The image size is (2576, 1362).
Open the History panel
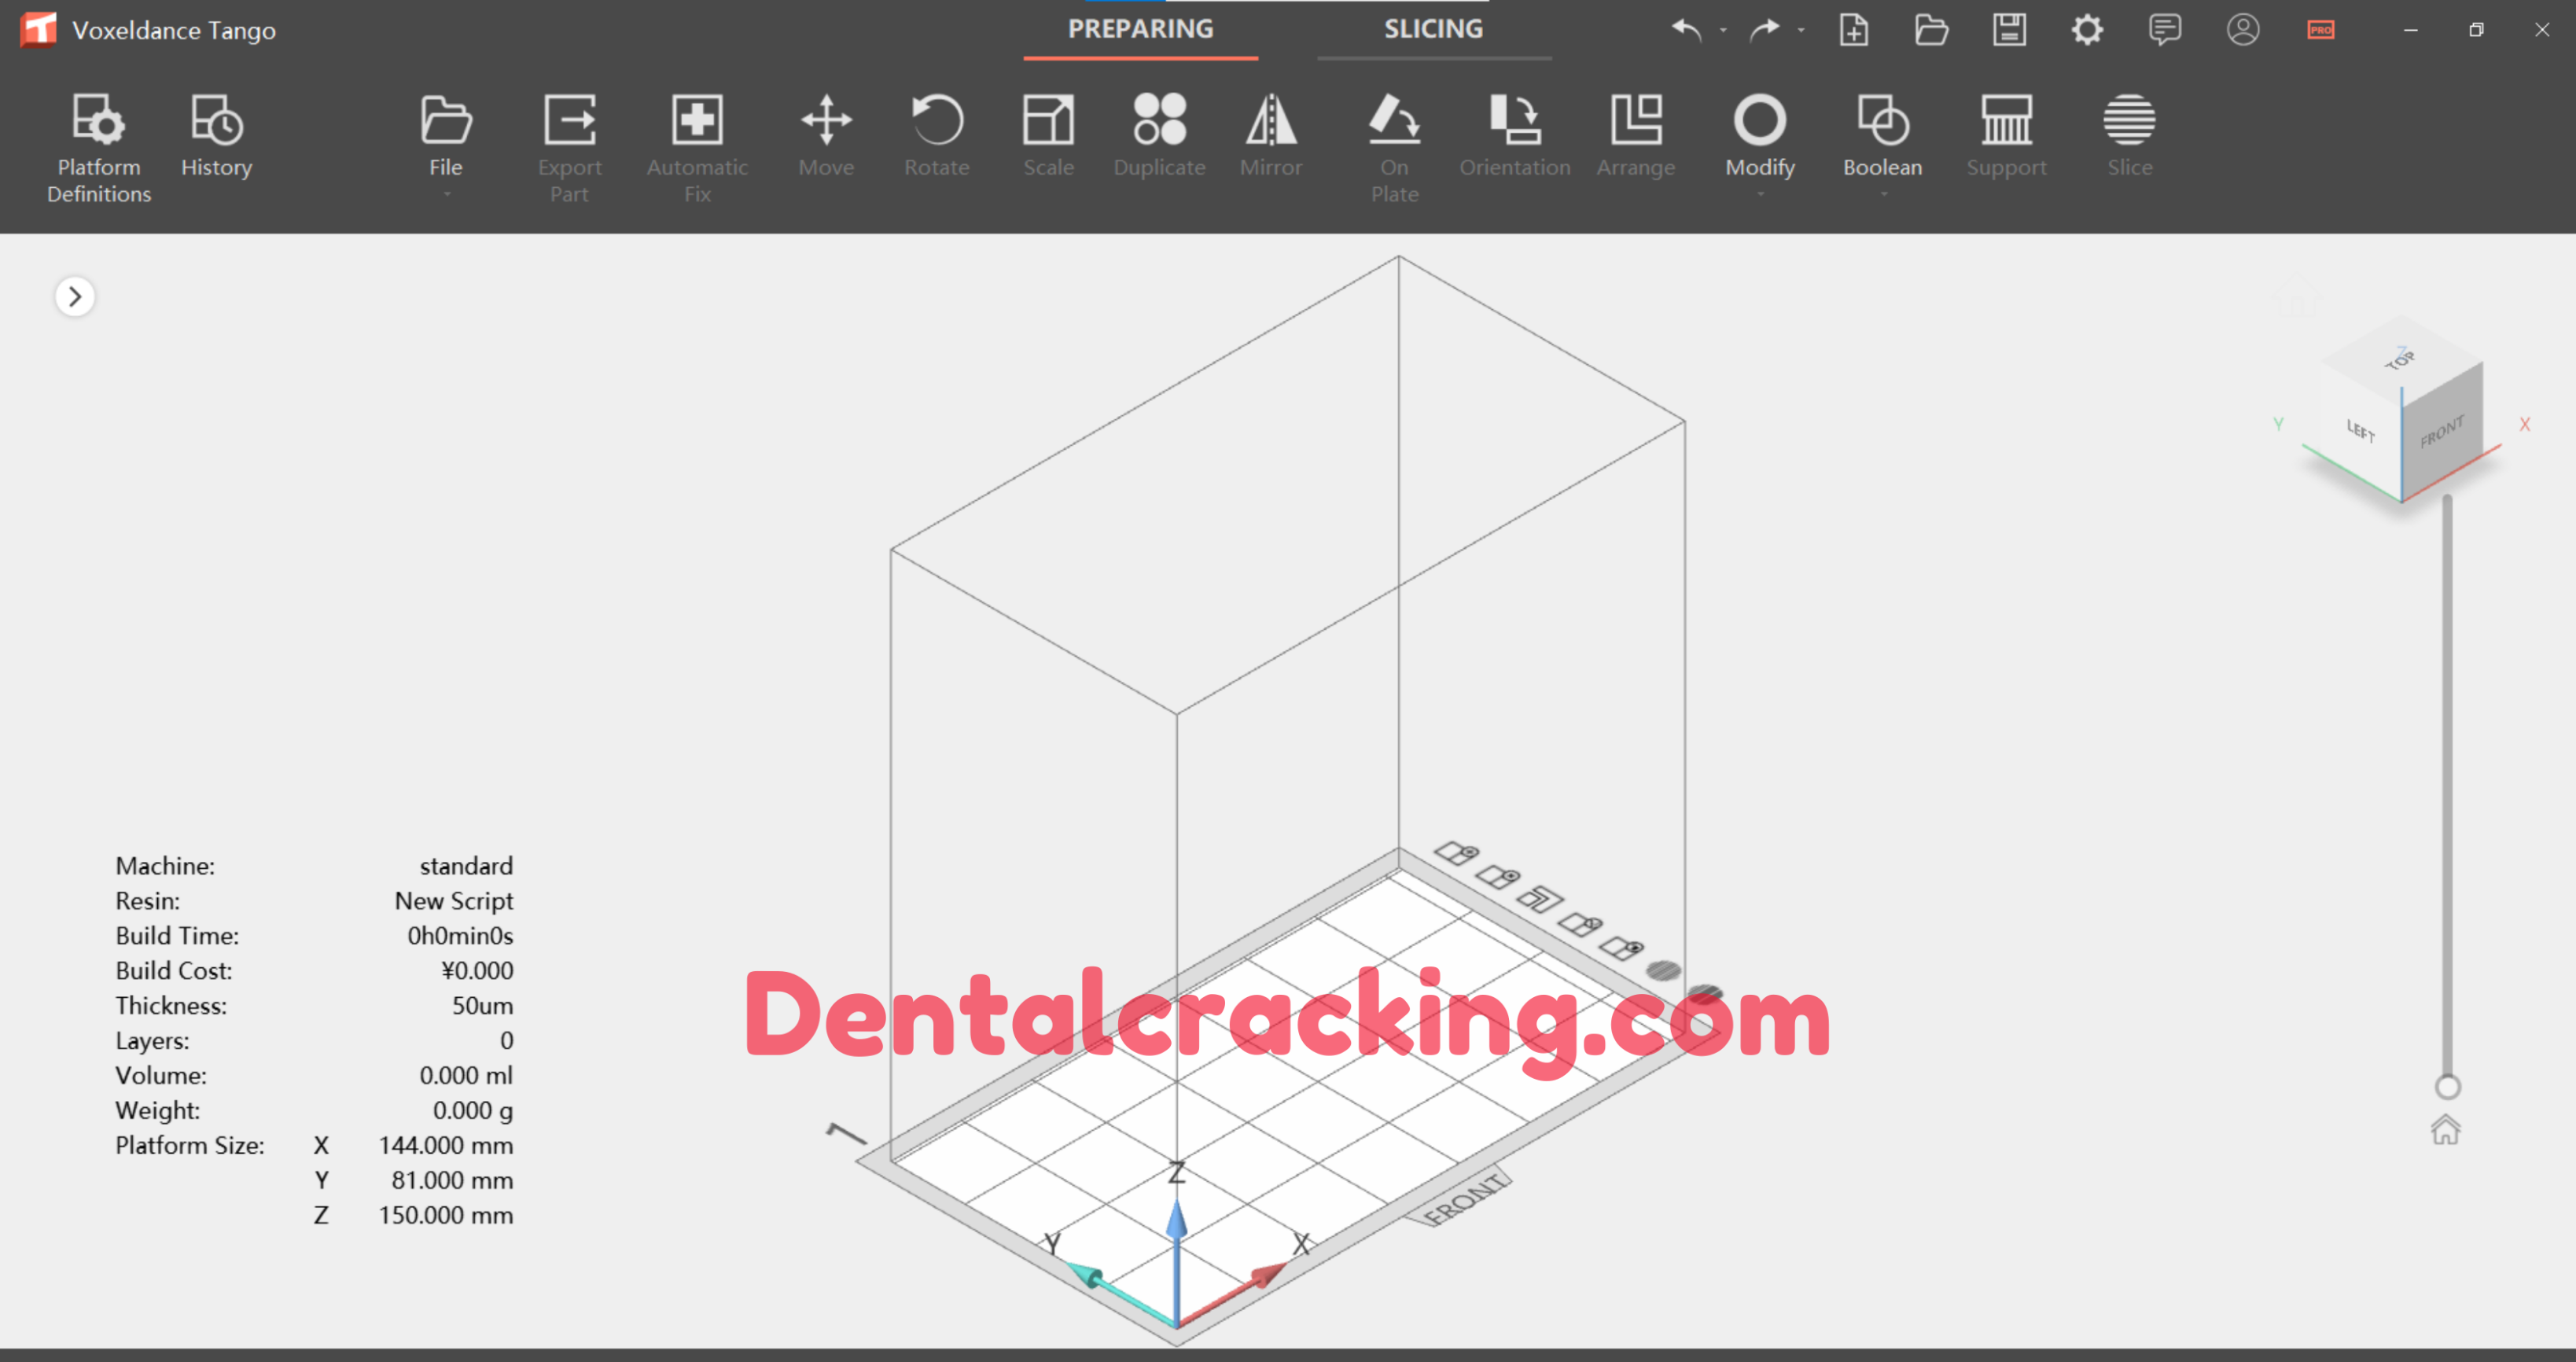[216, 136]
